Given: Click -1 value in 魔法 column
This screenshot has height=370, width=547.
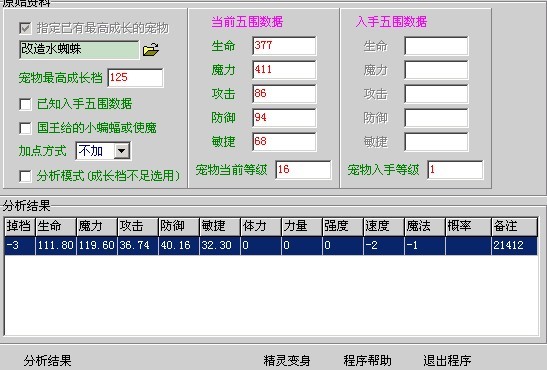Looking at the screenshot, I should click(x=425, y=246).
